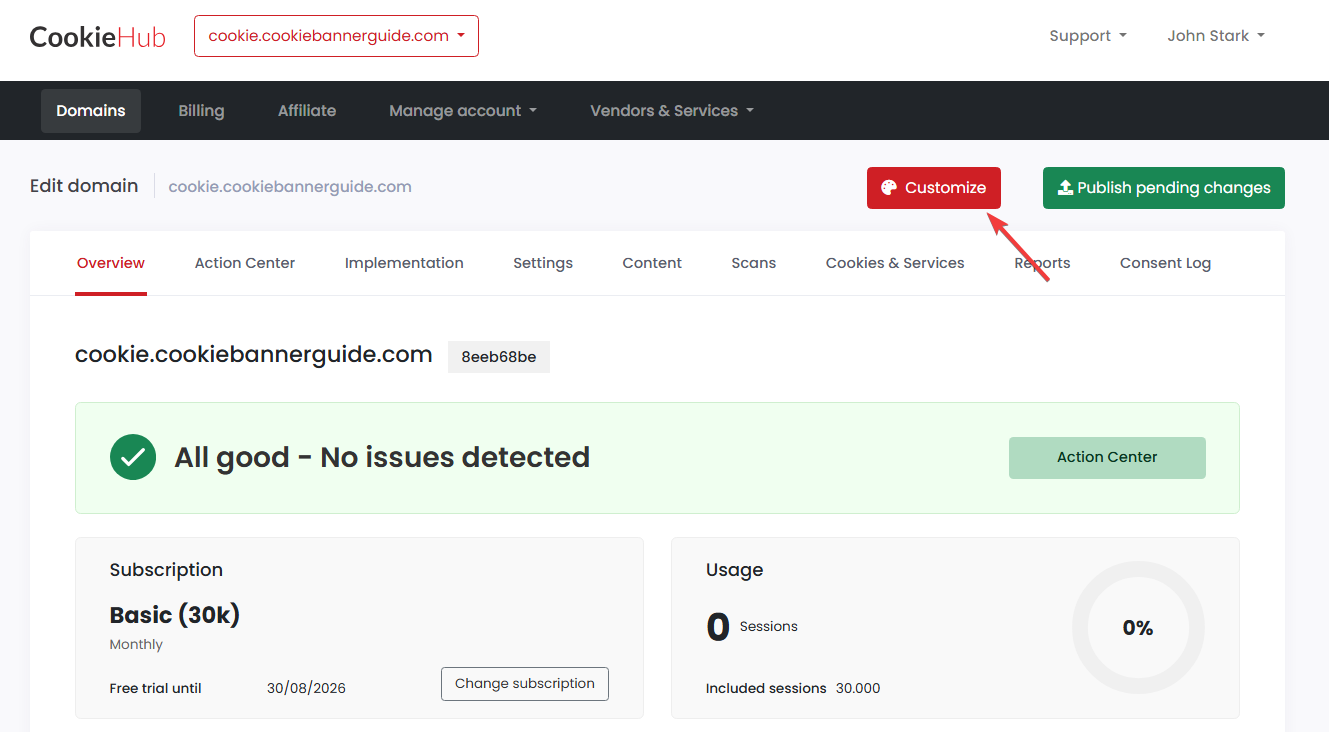Screen dimensions: 1329x732
Task: Click Included sessions value 30.000
Action: [x=858, y=688]
